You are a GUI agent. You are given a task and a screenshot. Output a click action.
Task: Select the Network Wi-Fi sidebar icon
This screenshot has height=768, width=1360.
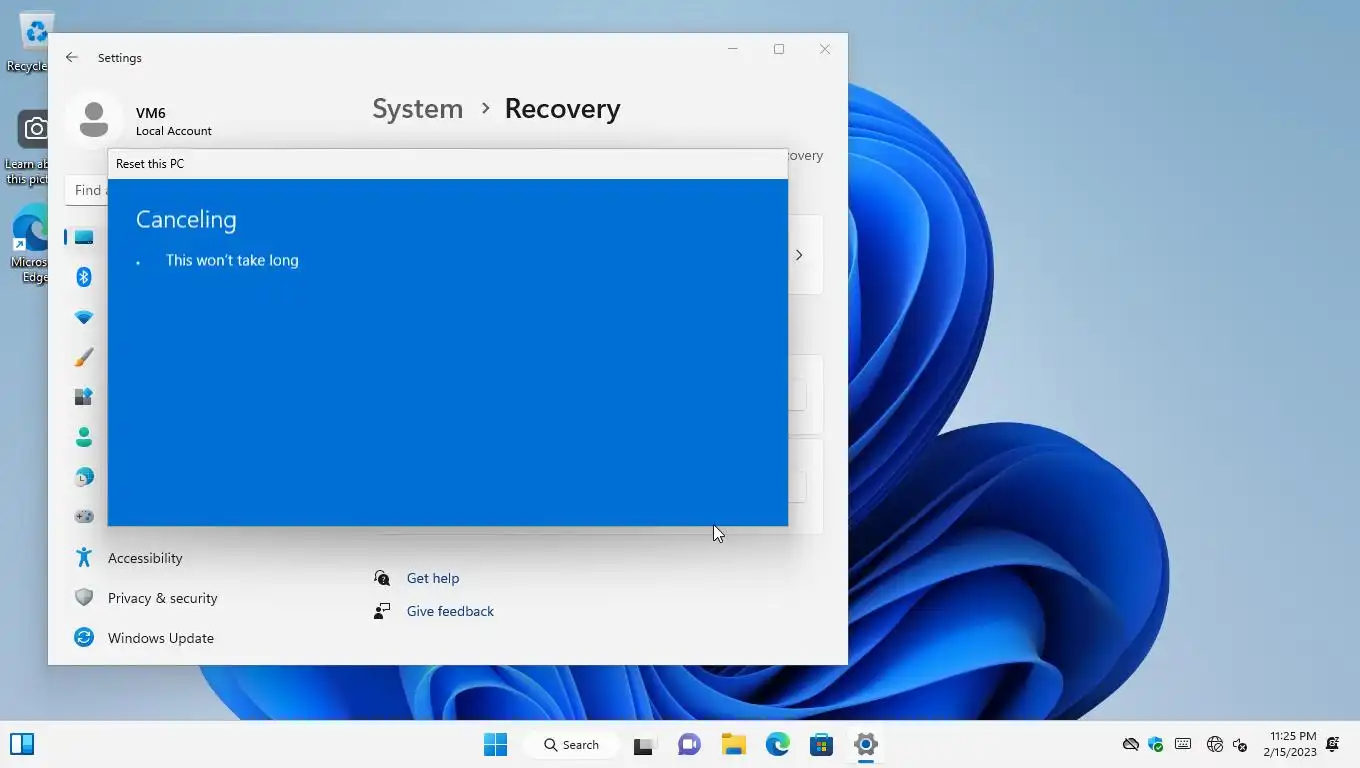click(x=84, y=317)
